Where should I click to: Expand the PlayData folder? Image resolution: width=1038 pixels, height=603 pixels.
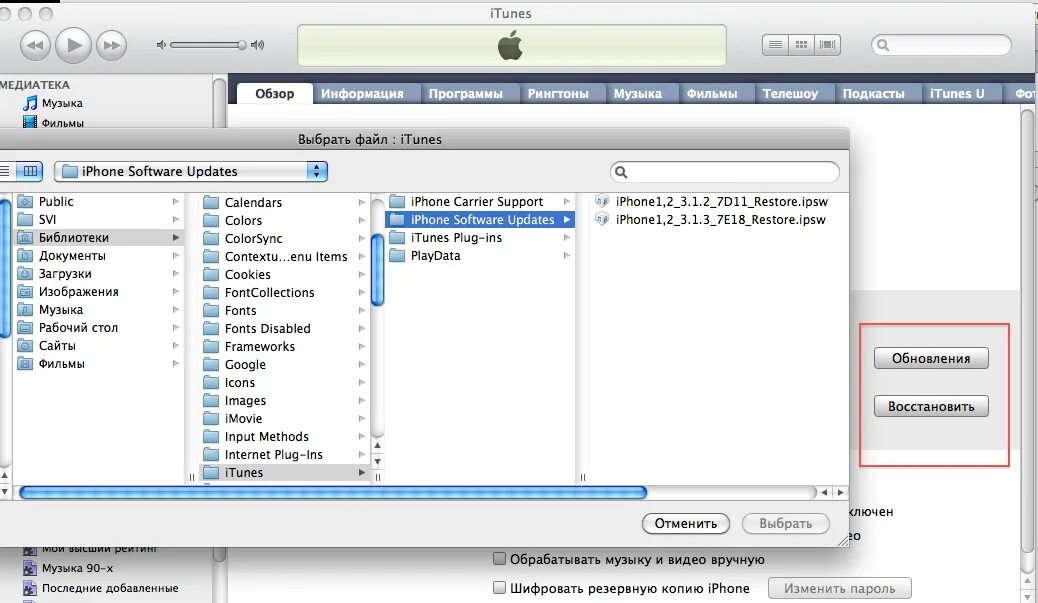point(450,255)
